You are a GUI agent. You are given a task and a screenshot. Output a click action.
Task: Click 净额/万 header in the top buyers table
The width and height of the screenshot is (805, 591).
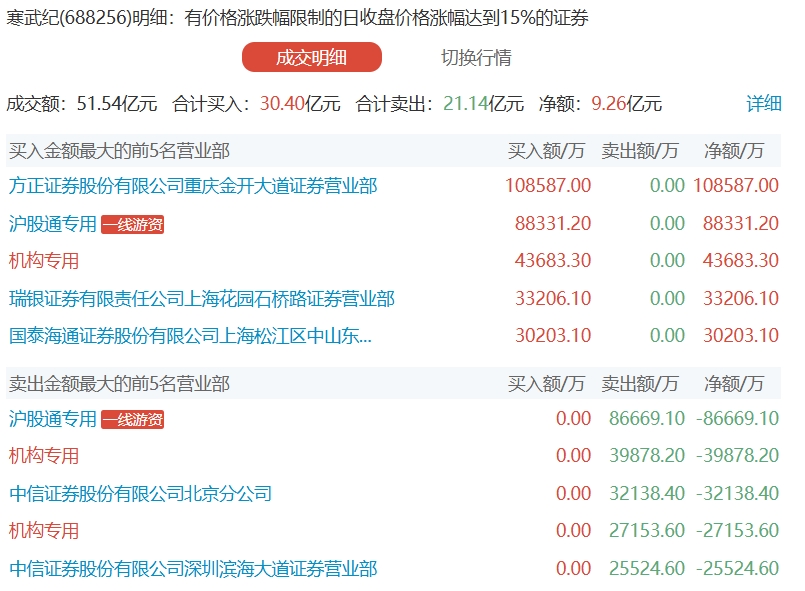734,151
